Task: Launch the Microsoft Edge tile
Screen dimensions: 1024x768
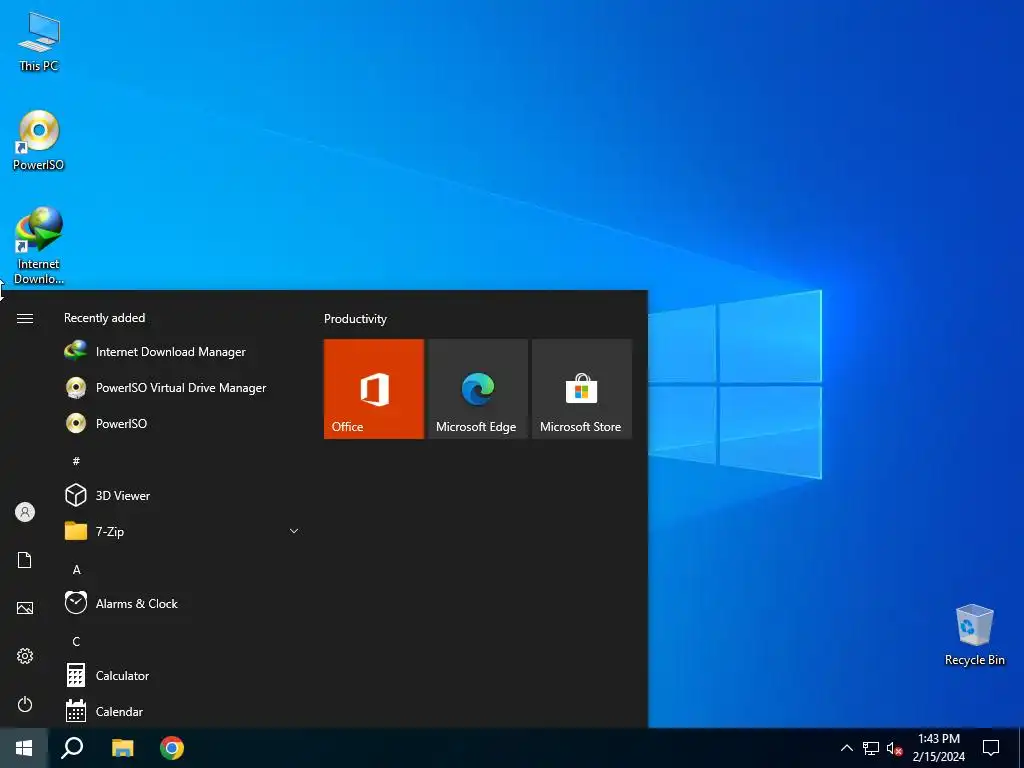Action: [477, 389]
